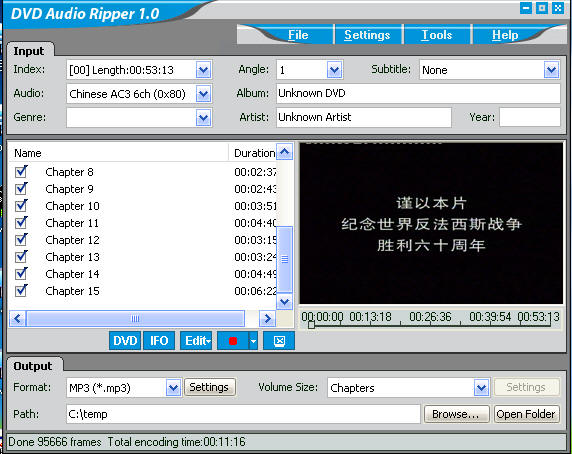The height and width of the screenshot is (454, 572).
Task: Uncheck the Chapter 15 checkbox
Action: click(x=21, y=291)
